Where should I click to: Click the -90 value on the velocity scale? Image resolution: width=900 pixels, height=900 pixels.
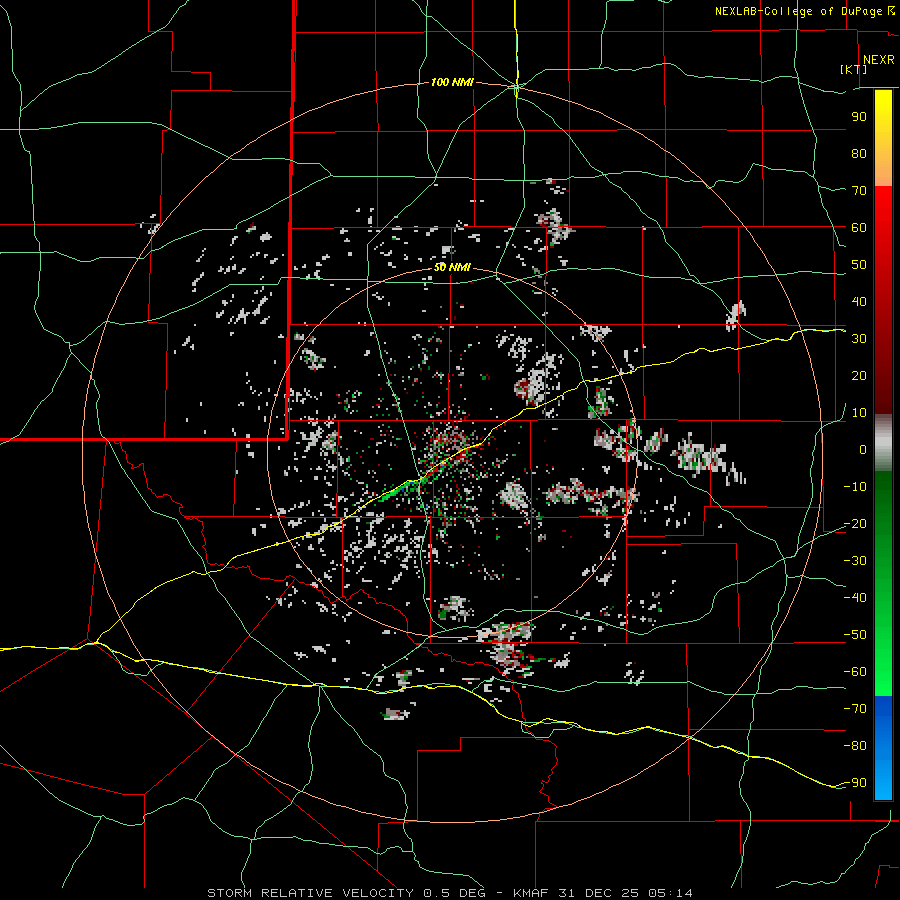(855, 783)
